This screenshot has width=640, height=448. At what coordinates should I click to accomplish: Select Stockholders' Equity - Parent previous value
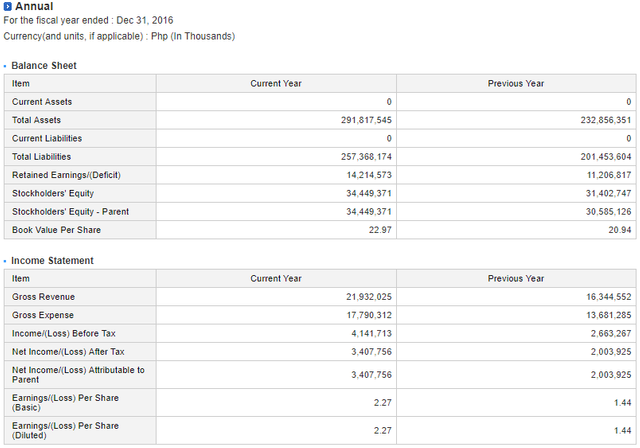click(609, 212)
